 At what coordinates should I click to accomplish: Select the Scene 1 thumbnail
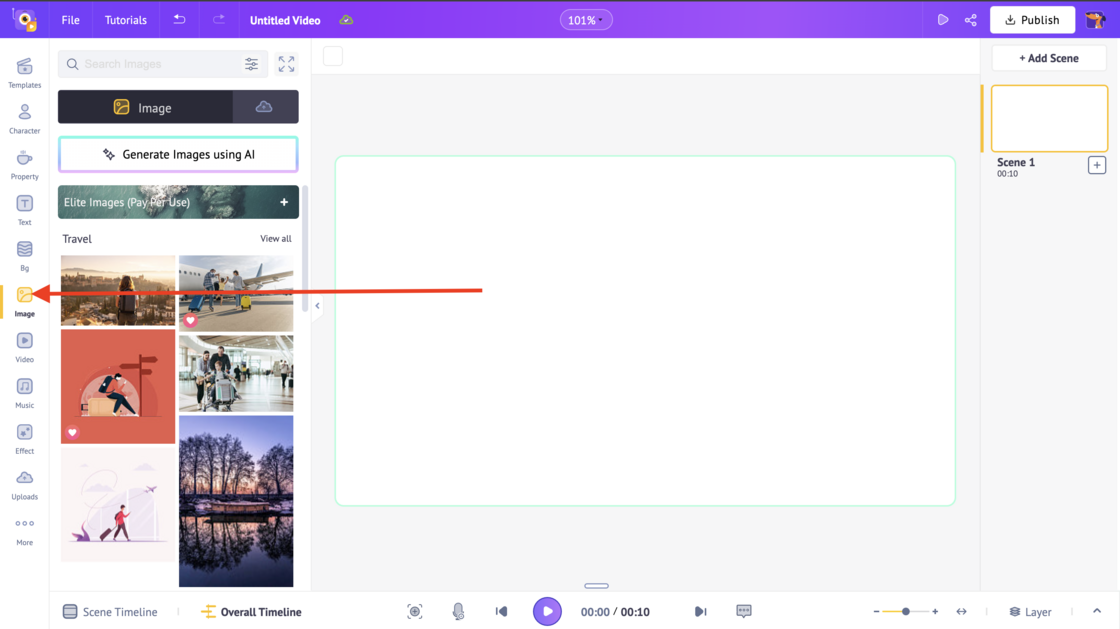click(1049, 118)
